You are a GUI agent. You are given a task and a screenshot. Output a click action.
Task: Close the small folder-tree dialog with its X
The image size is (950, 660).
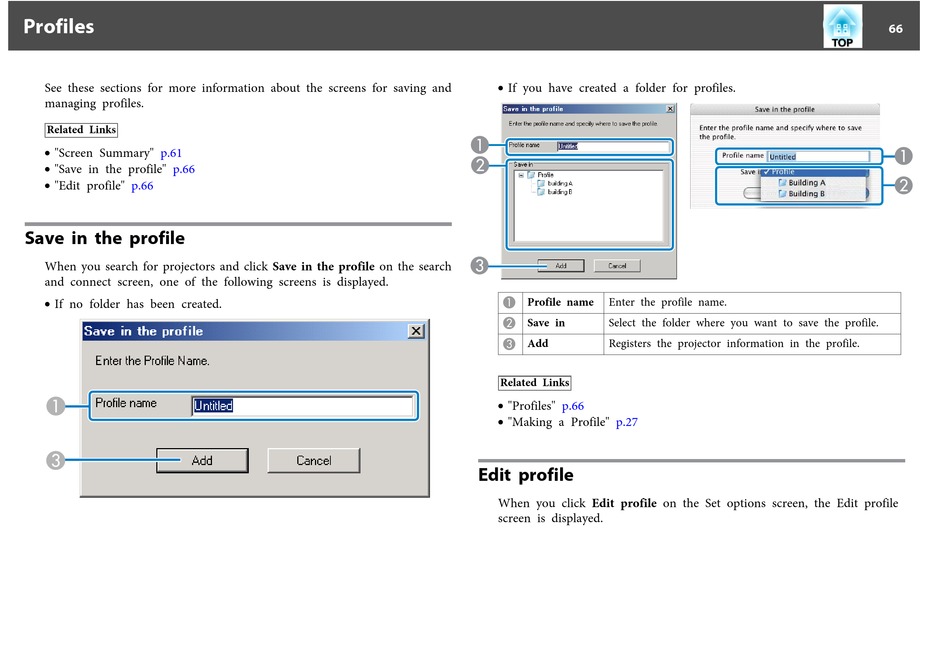click(x=670, y=109)
